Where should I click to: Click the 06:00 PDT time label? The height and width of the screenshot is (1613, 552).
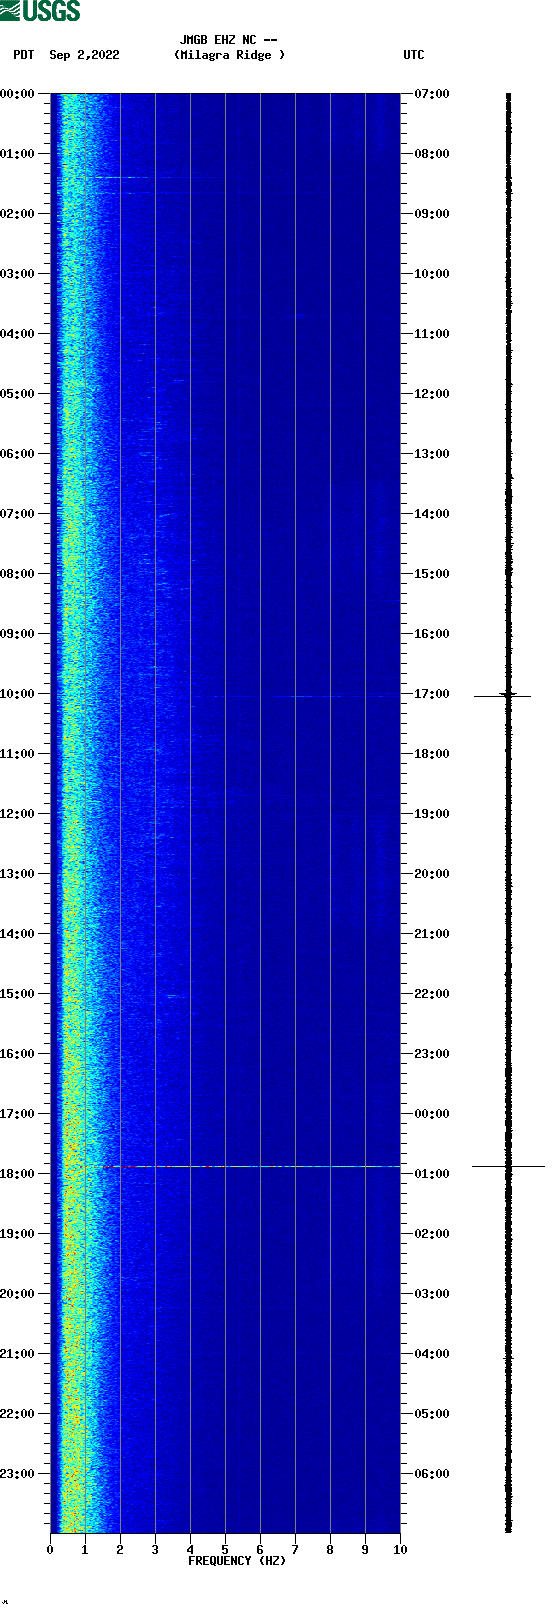point(18,454)
